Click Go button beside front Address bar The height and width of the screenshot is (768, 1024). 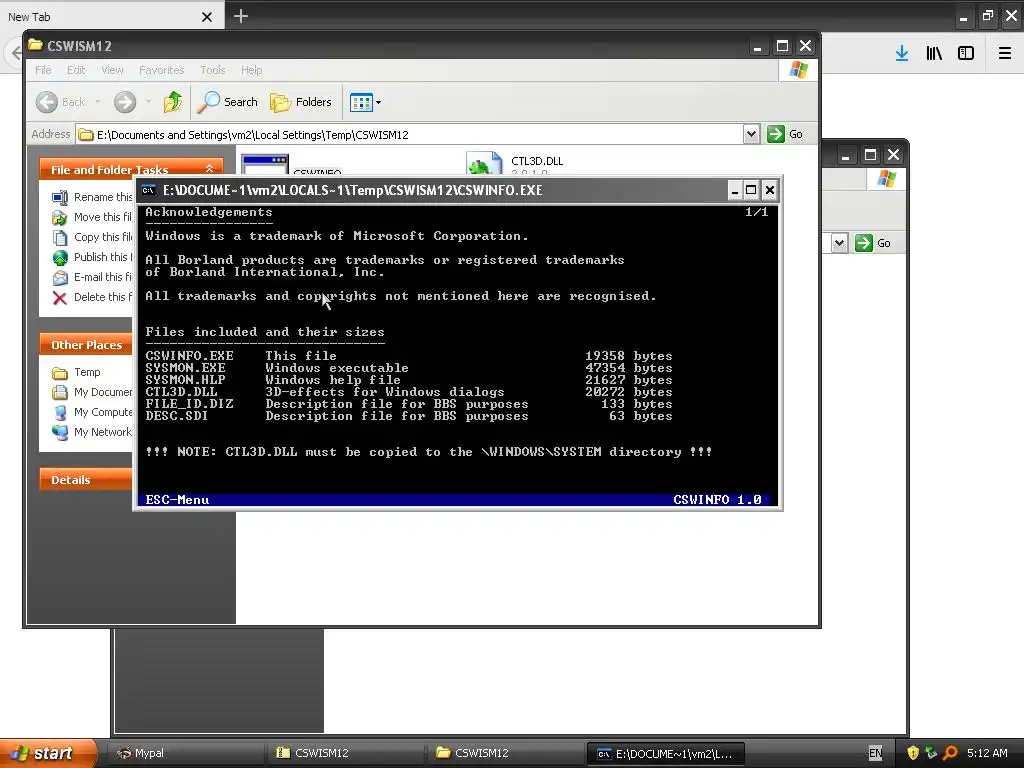pos(785,134)
